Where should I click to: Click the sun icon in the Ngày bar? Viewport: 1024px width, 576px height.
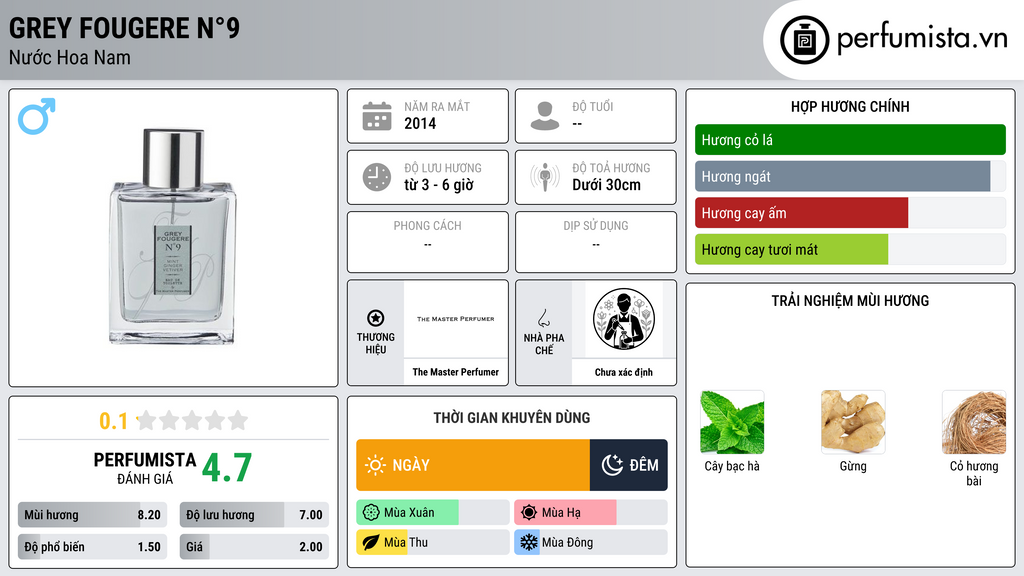(376, 465)
